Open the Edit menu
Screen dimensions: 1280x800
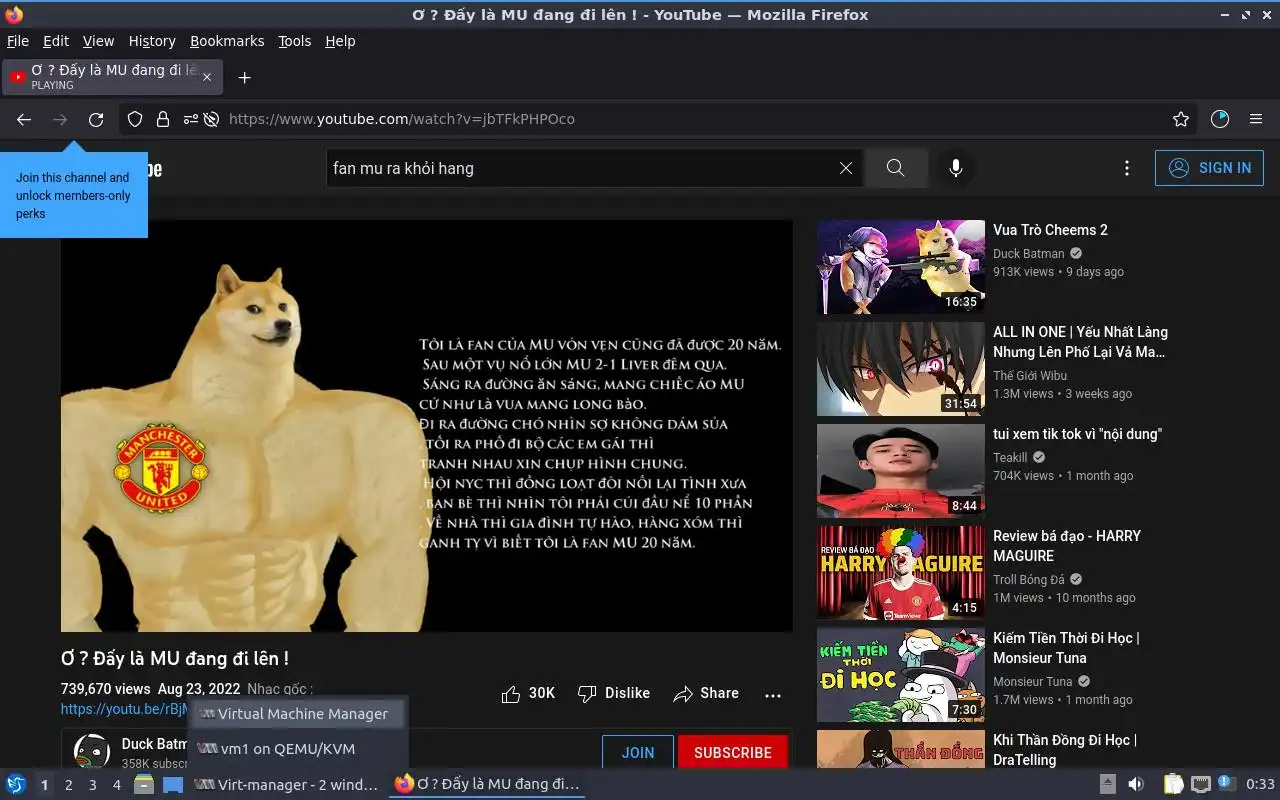pyautogui.click(x=56, y=41)
